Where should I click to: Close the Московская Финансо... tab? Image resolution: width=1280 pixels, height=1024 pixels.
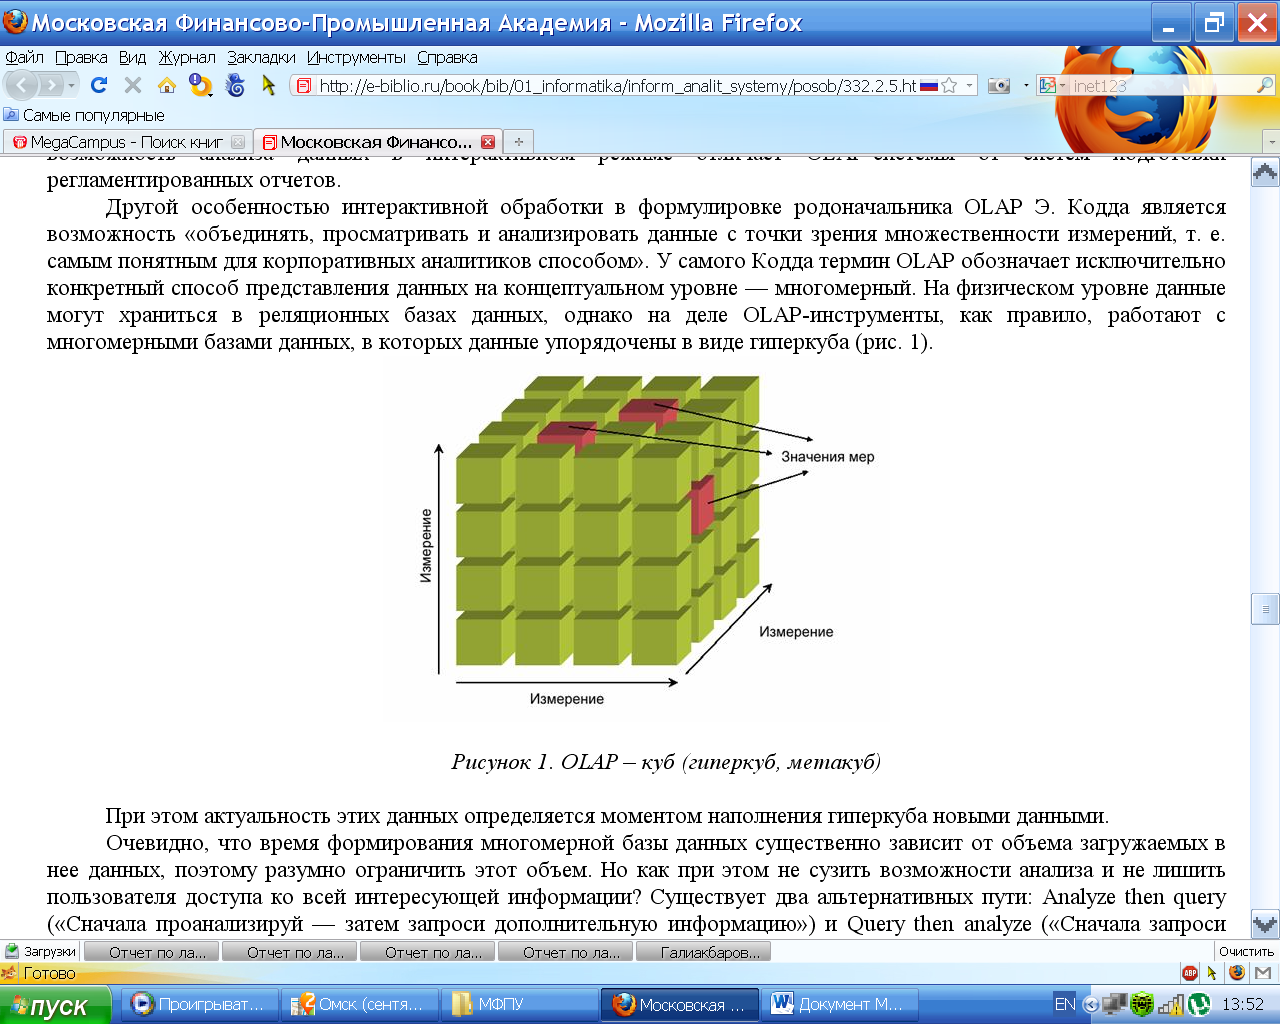tap(488, 142)
